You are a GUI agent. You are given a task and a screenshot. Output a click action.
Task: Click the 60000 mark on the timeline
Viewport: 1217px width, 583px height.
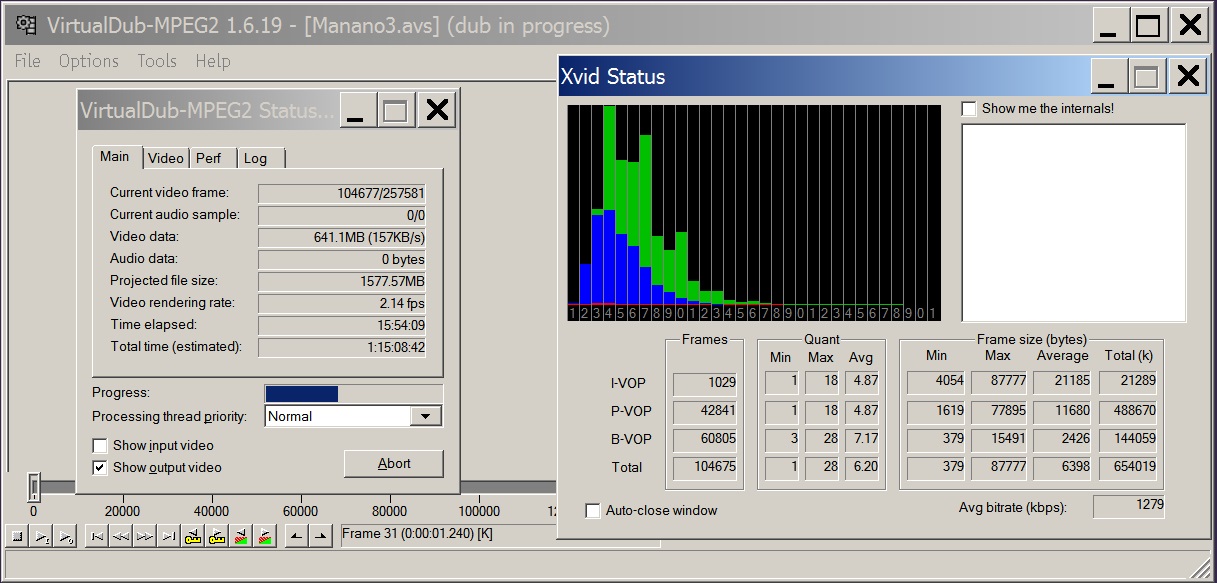click(300, 511)
